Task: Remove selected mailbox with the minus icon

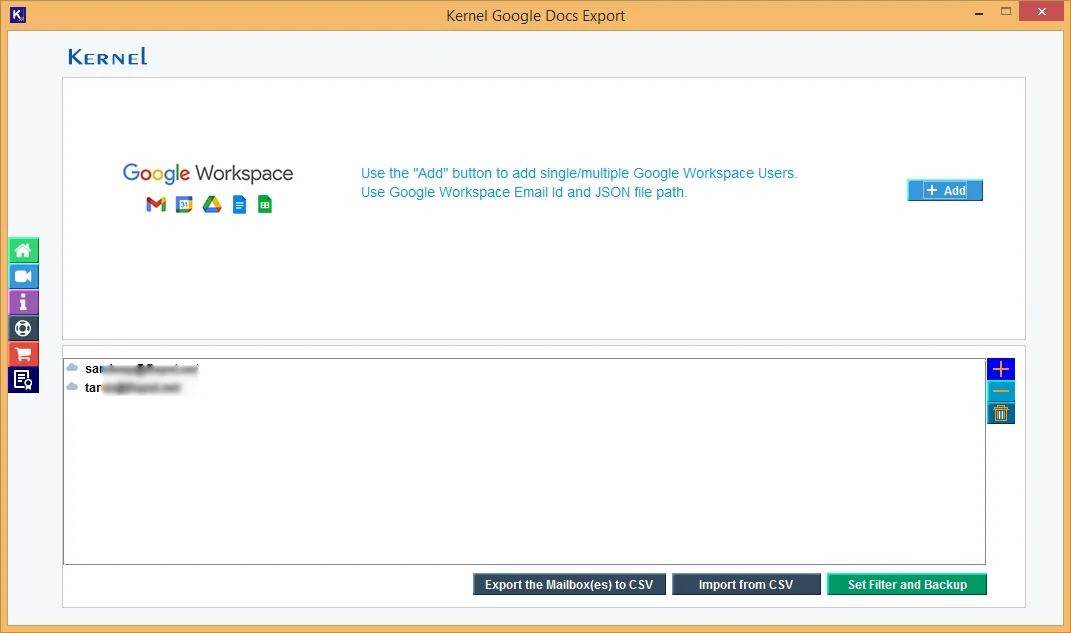Action: [x=1000, y=391]
